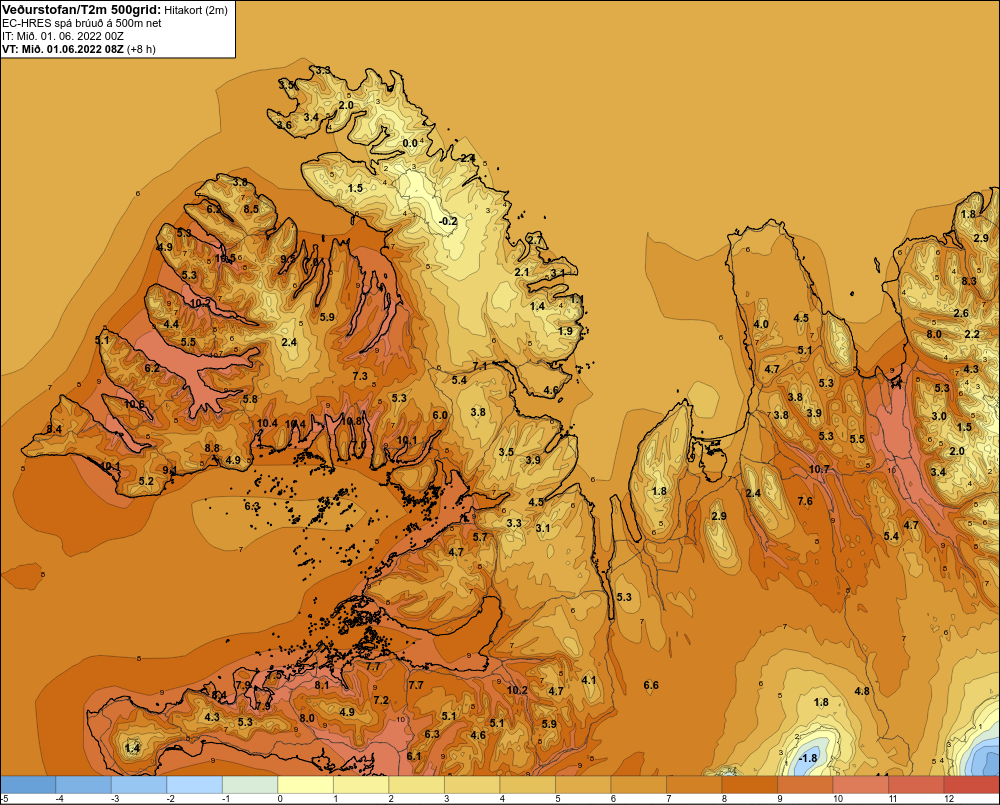Click the '2.6' temperature label
The height and width of the screenshot is (805, 1000).
click(961, 313)
